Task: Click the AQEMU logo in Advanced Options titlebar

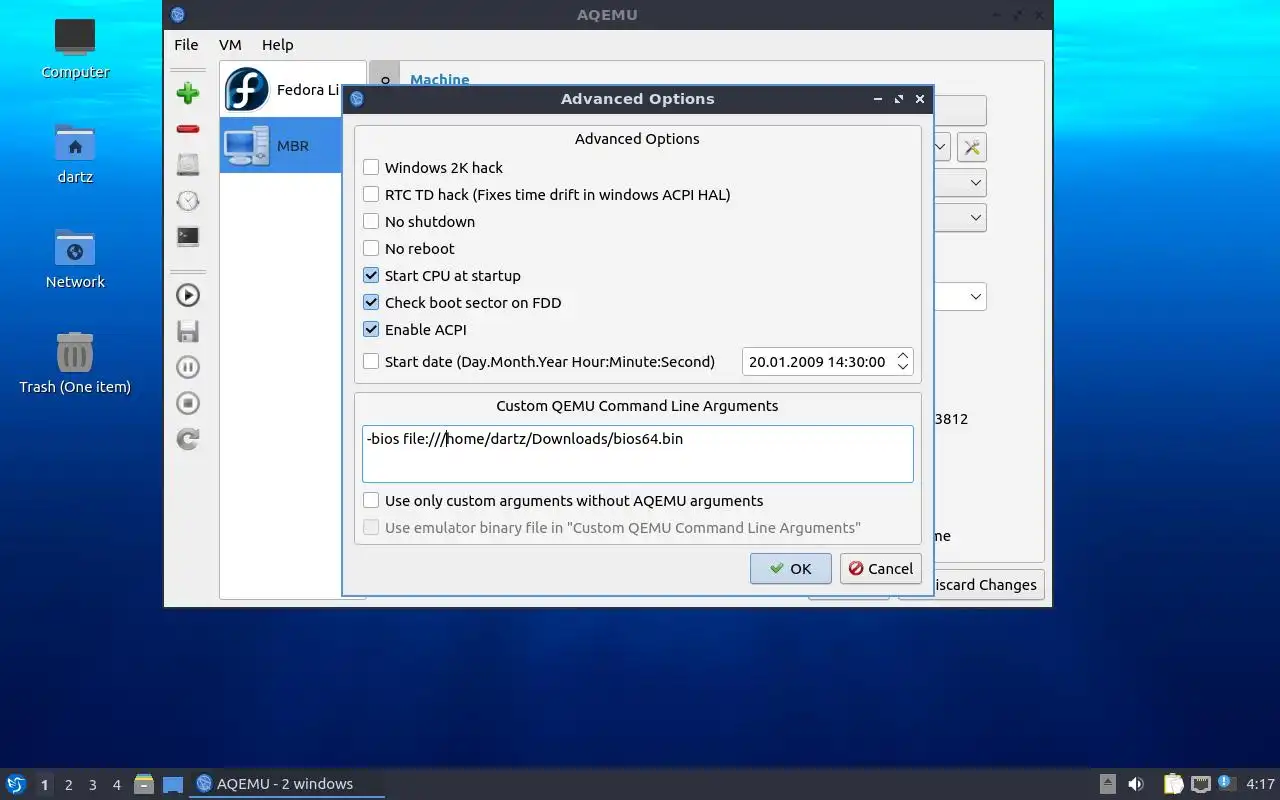Action: (x=357, y=99)
